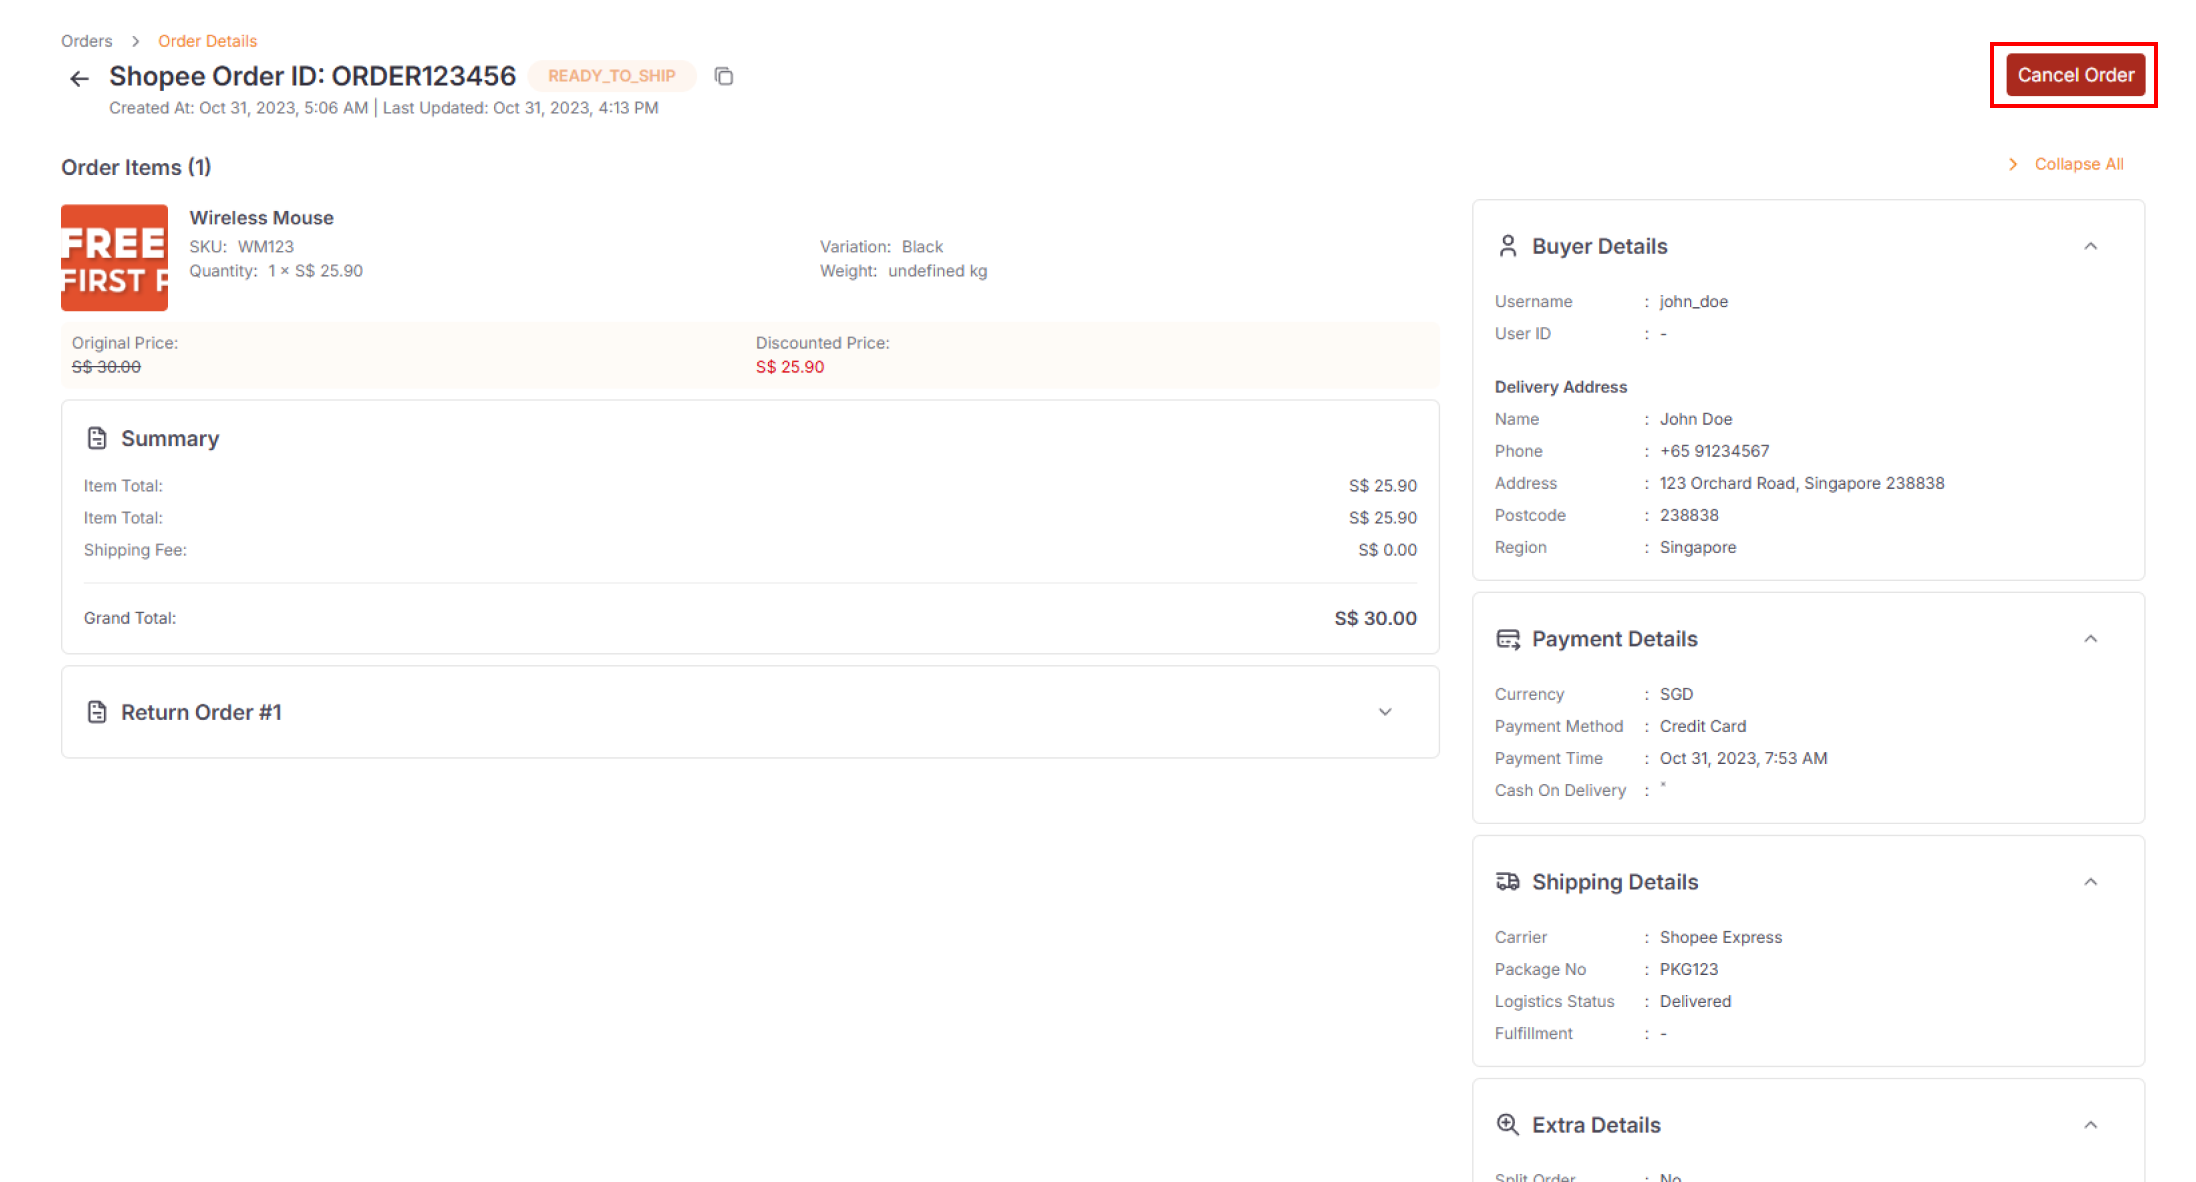Click the chevron next to Collapse All

[x=2013, y=164]
